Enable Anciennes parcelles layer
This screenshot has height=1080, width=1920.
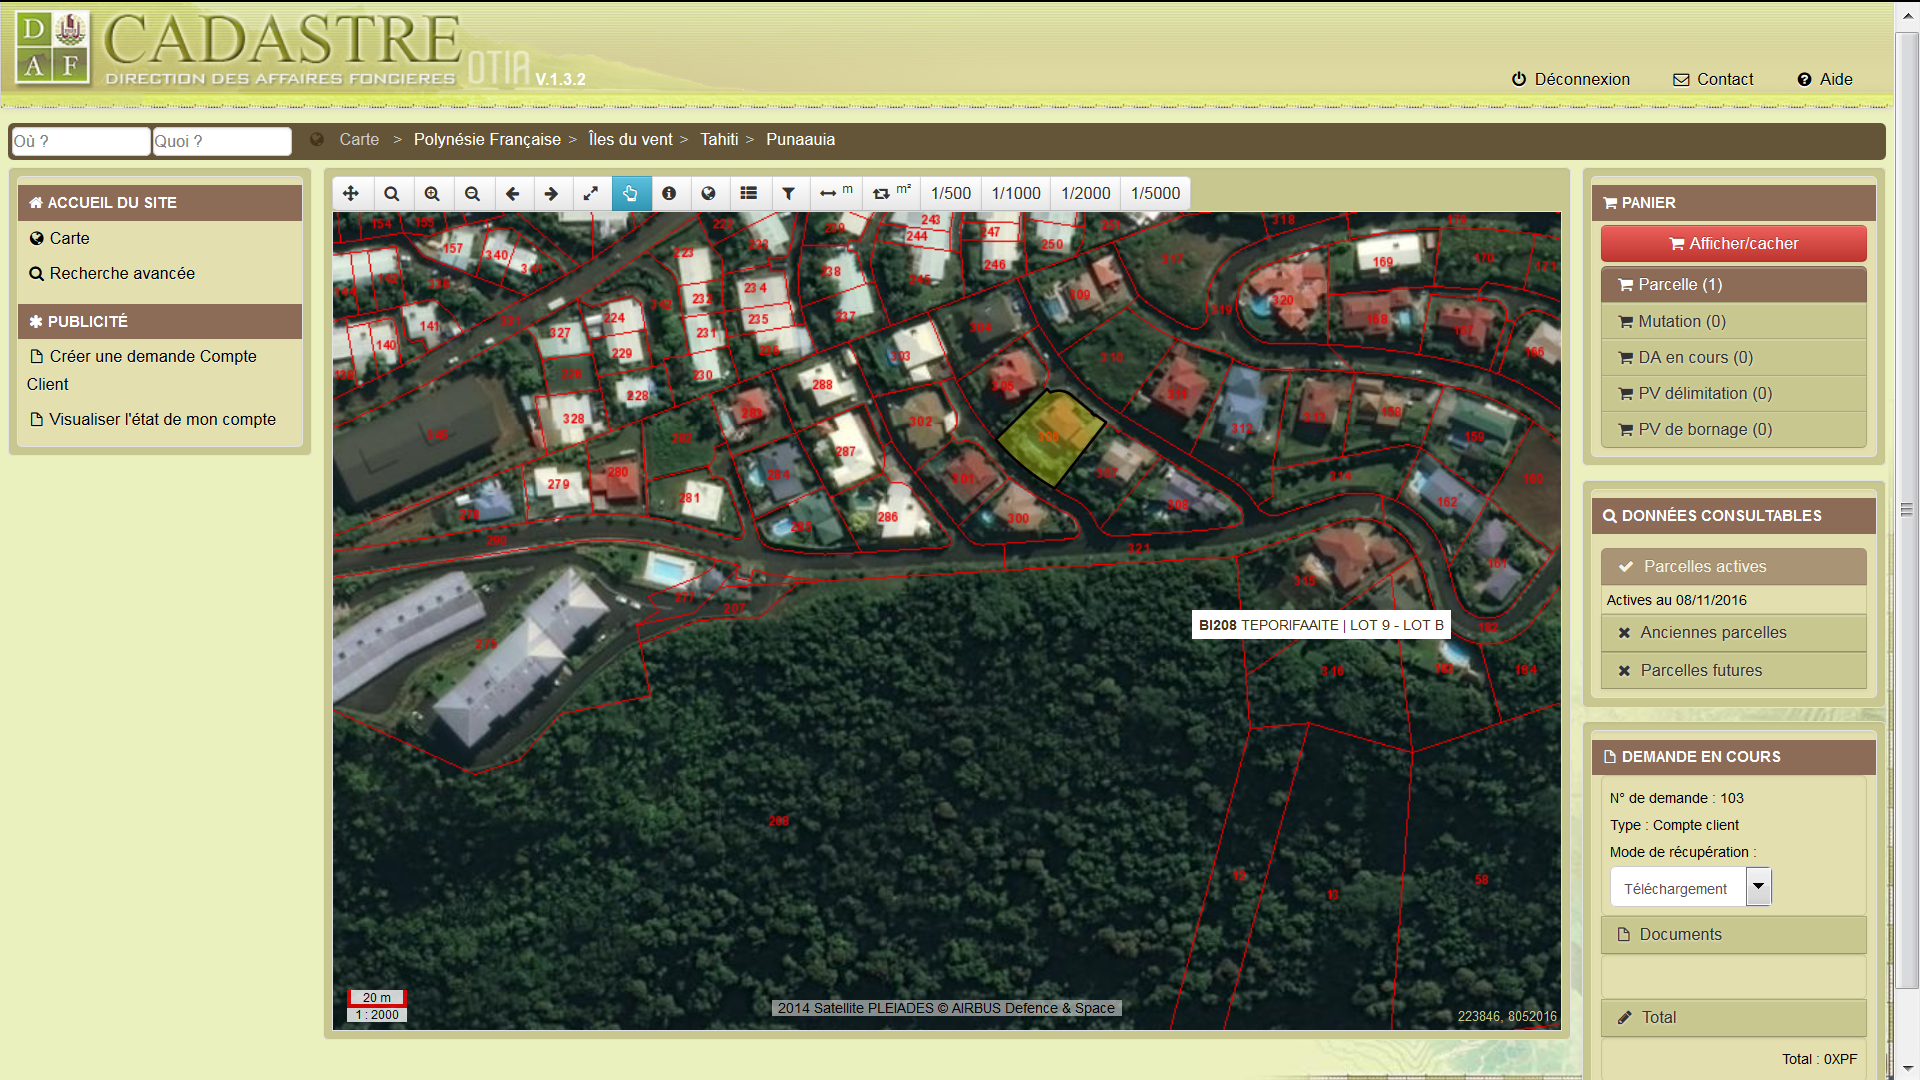[x=1712, y=632]
